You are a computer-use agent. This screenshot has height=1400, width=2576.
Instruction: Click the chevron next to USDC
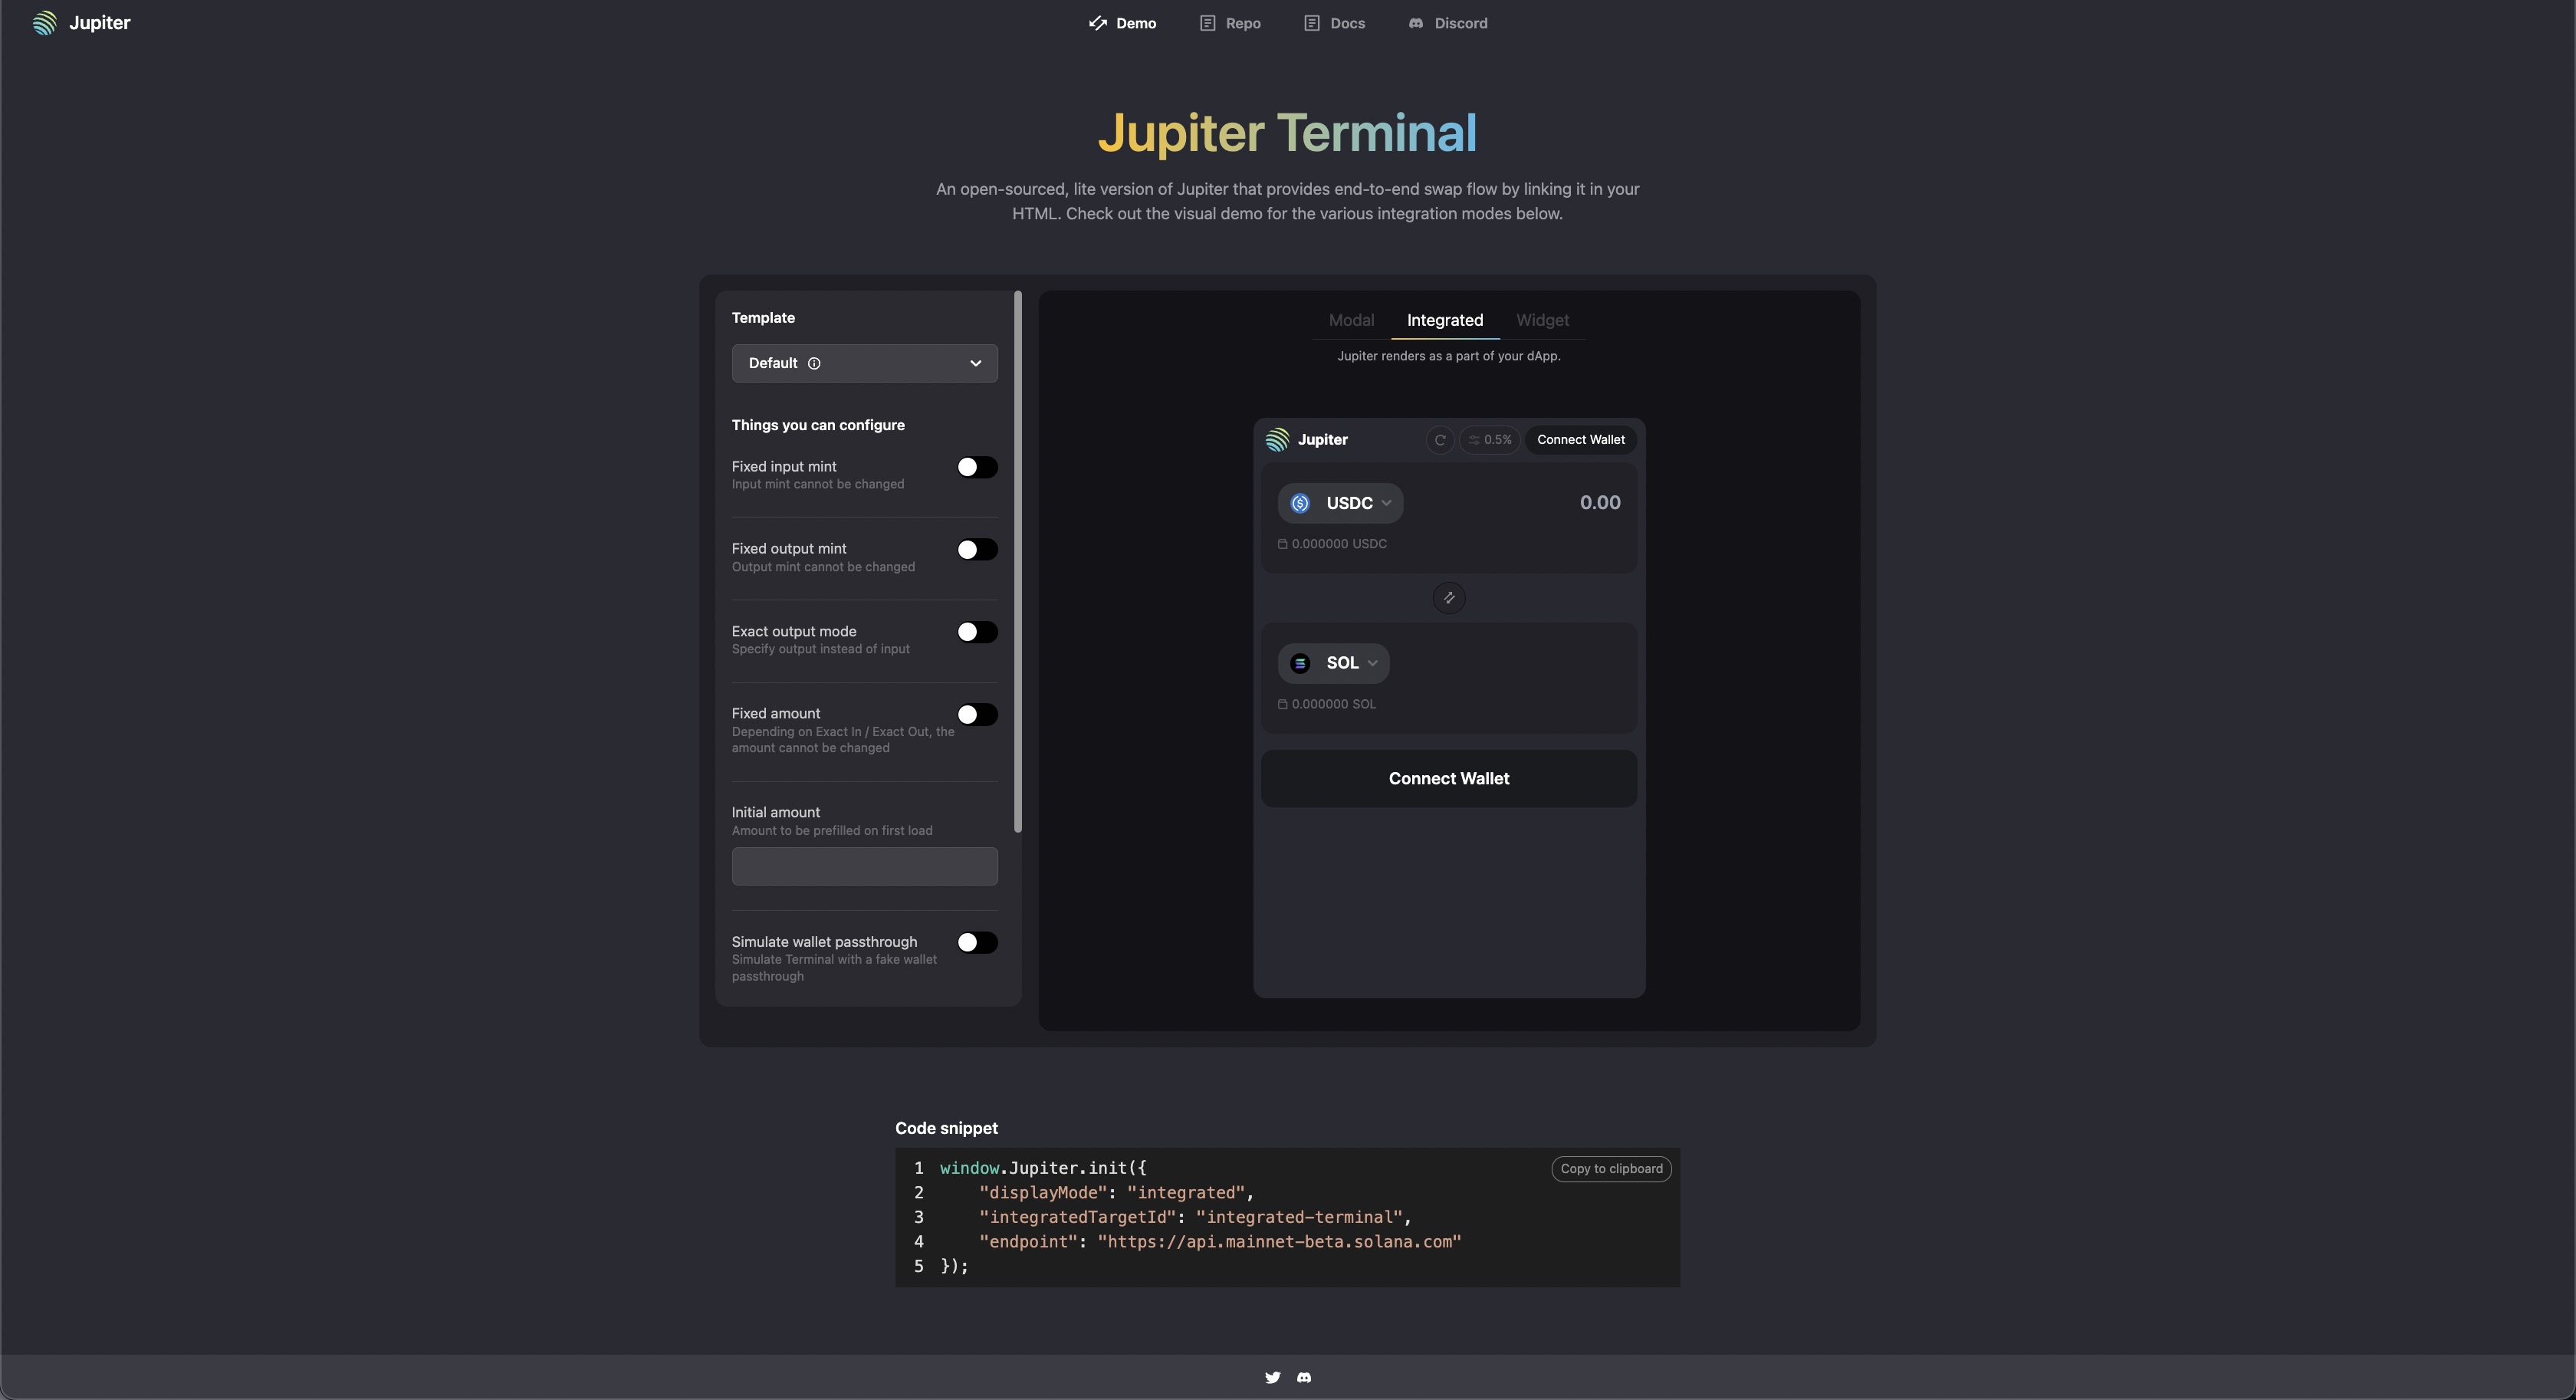[1386, 503]
